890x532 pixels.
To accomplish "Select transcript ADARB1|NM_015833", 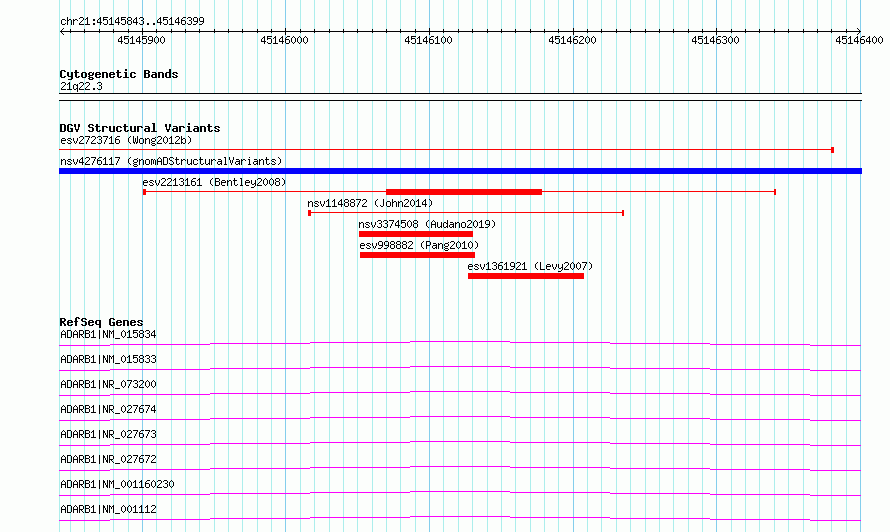I will (108, 359).
